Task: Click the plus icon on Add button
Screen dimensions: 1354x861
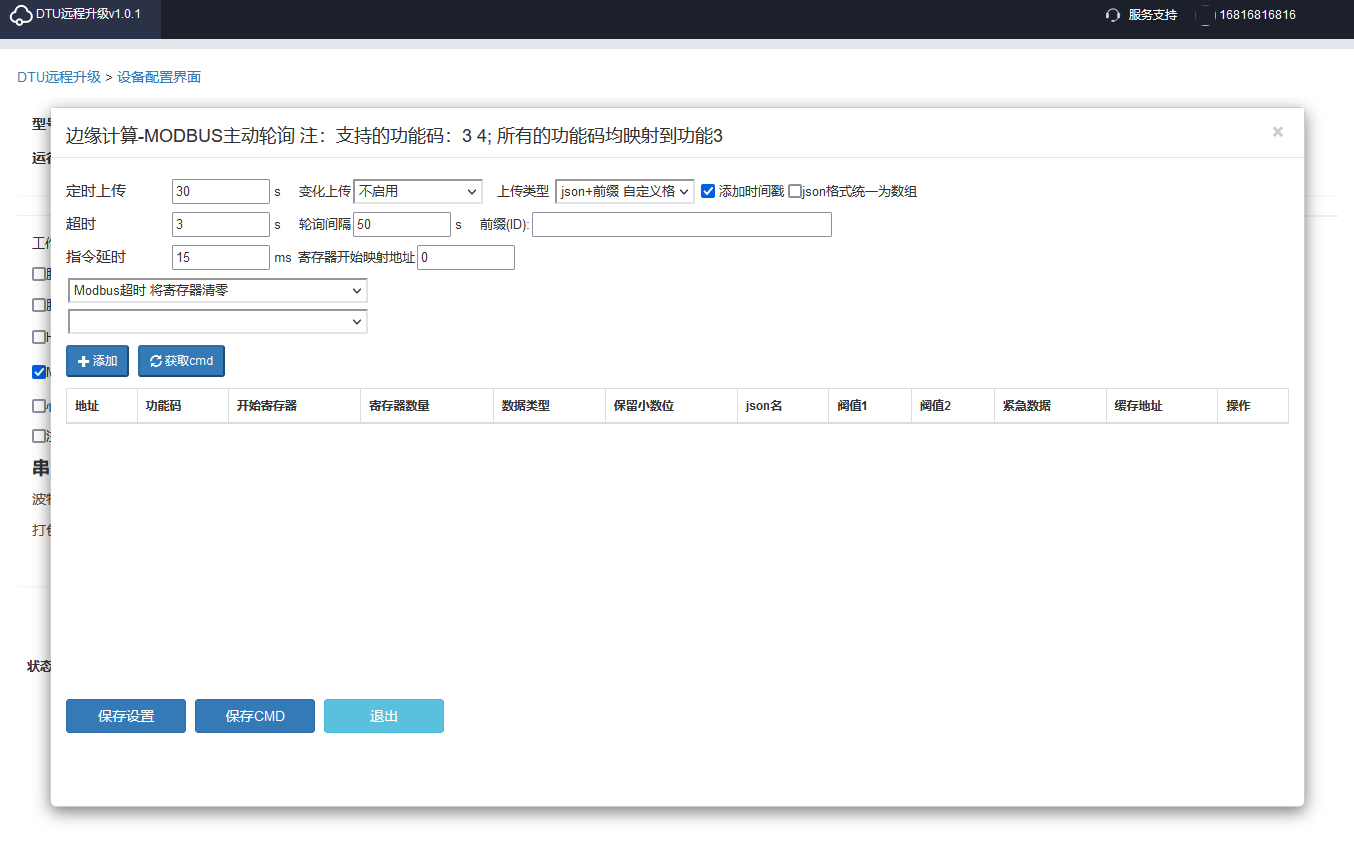Action: pyautogui.click(x=83, y=361)
